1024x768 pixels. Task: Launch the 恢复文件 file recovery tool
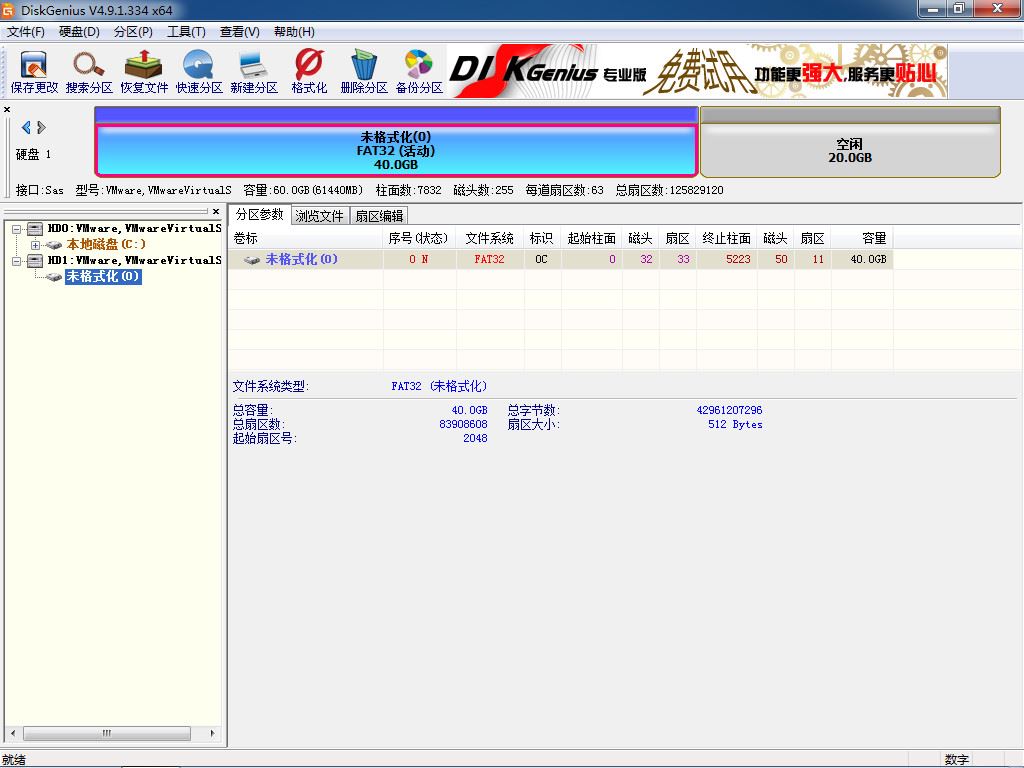pos(144,72)
